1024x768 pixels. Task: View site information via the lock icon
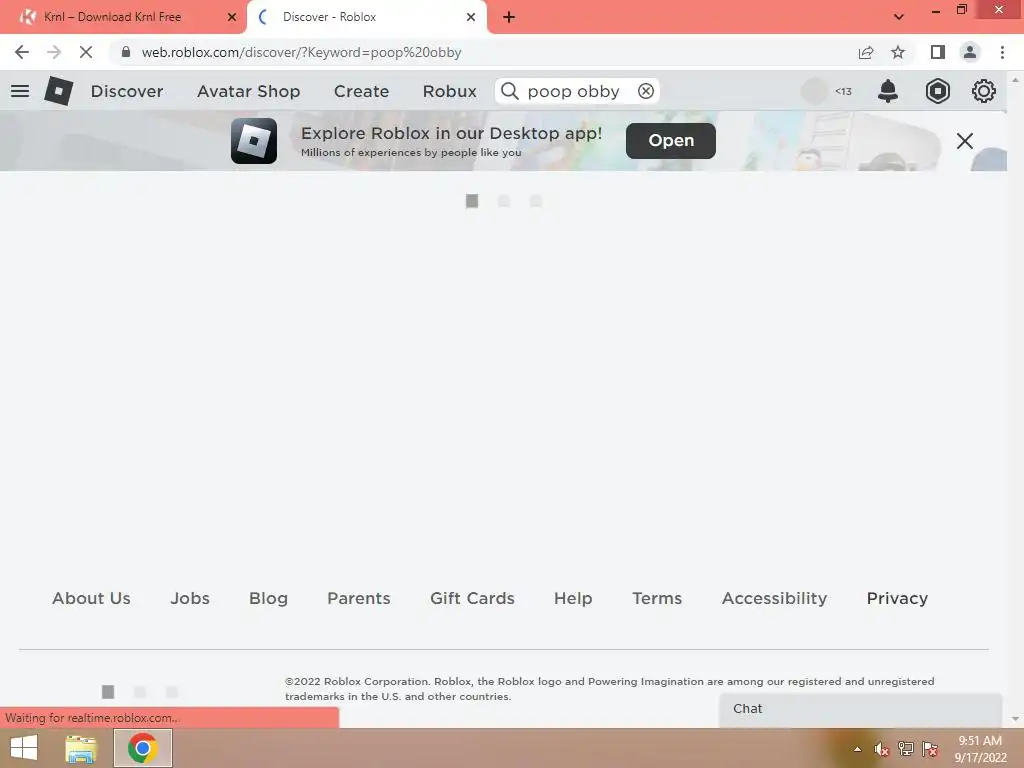[x=125, y=52]
